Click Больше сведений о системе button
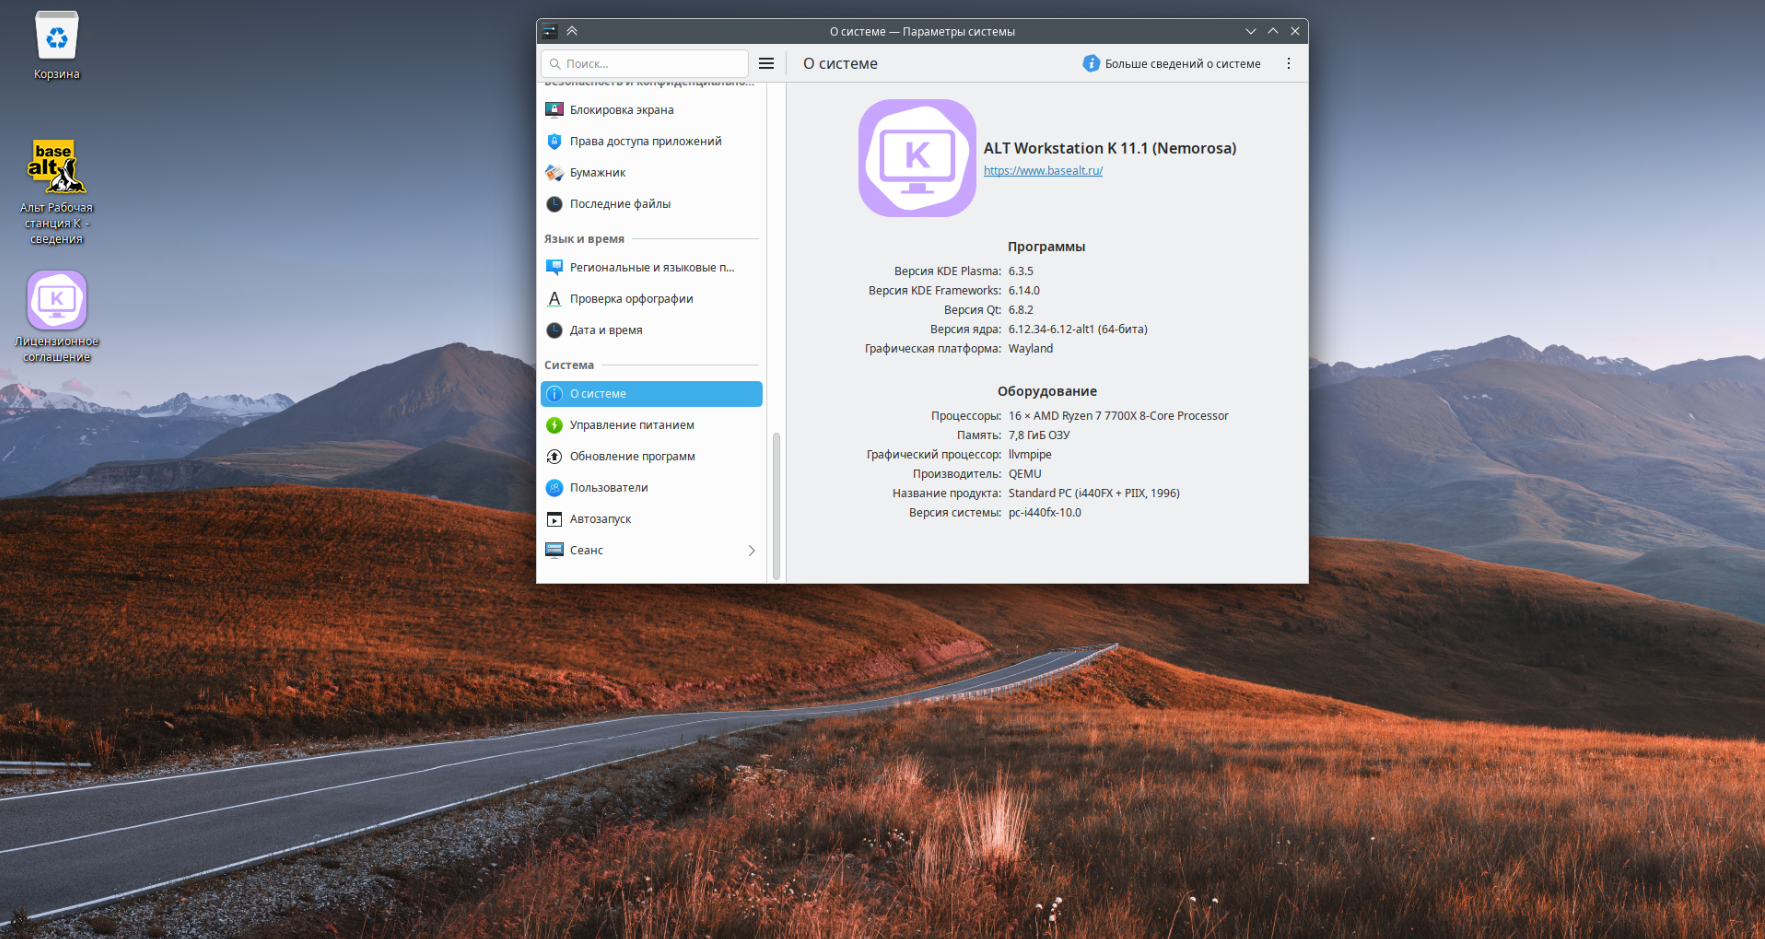The image size is (1765, 939). (1171, 63)
